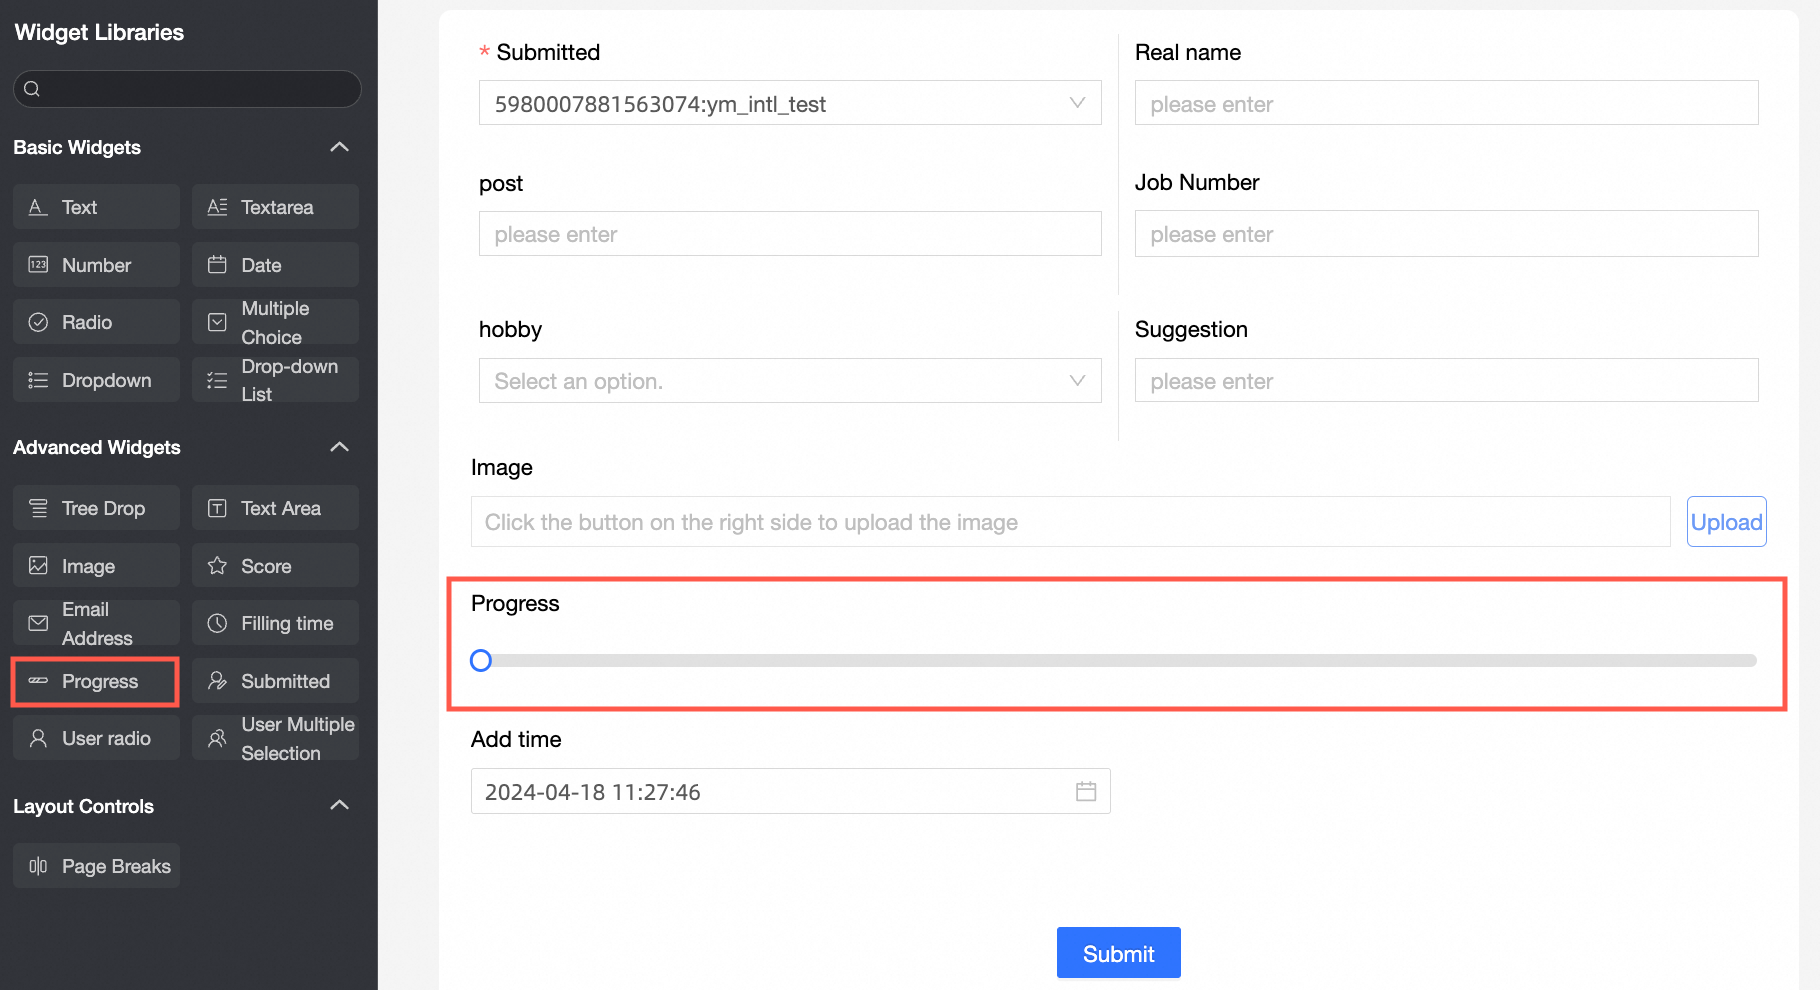Collapse the Advanced Widgets section
This screenshot has height=990, width=1820.
pos(340,447)
